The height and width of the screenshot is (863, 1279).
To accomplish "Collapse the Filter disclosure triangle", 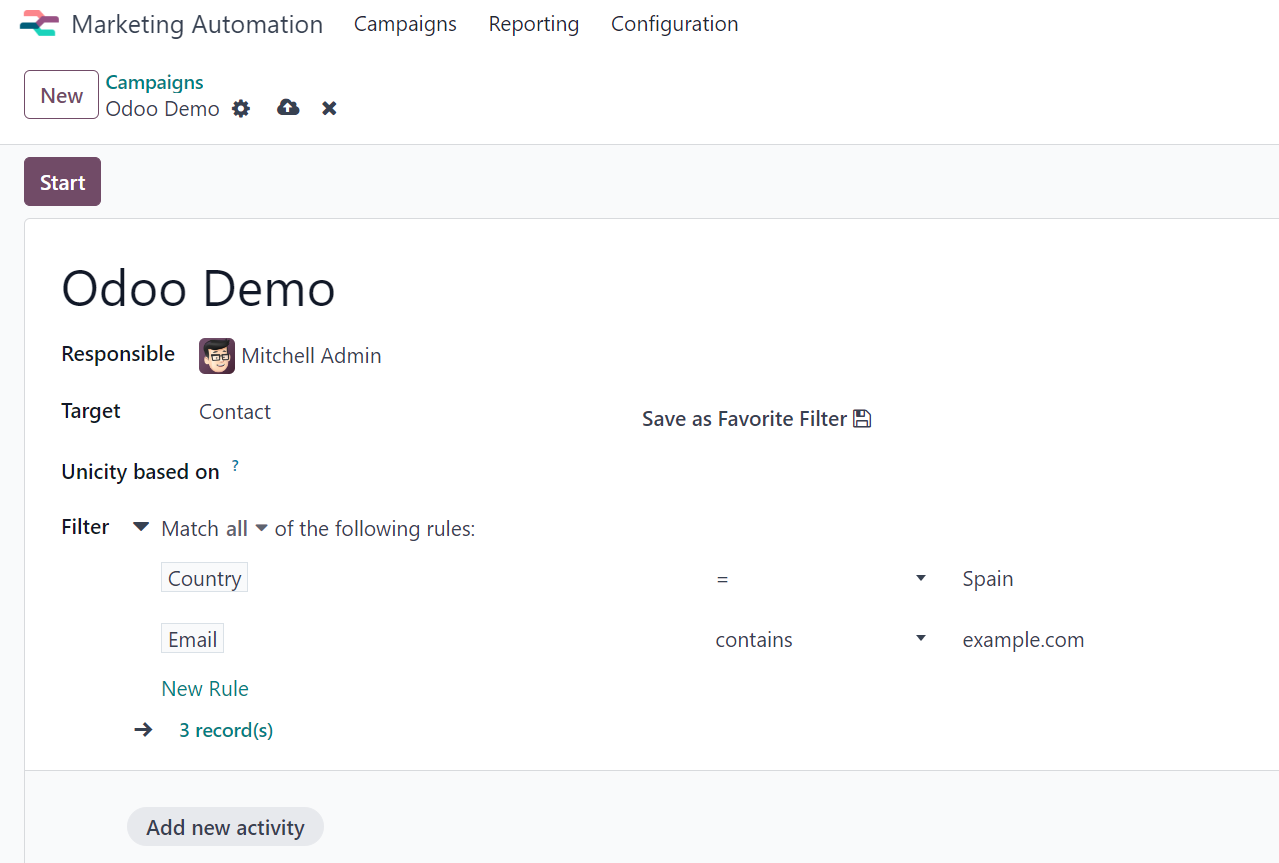I will 141,527.
